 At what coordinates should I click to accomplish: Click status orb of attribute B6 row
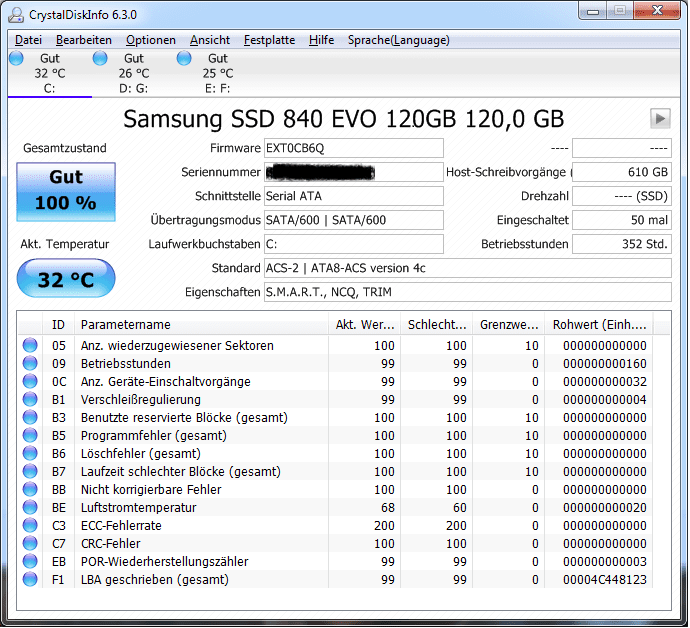click(30, 454)
